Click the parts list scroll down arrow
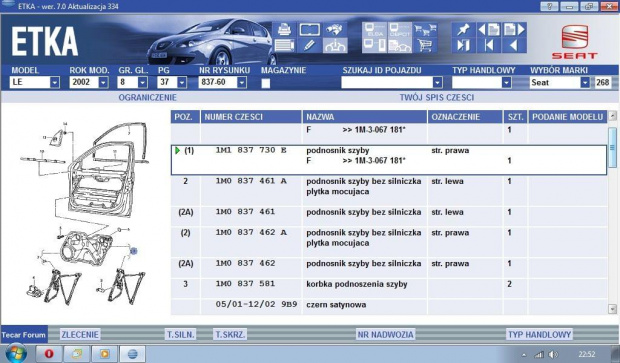This screenshot has width=620, height=363. tap(612, 309)
